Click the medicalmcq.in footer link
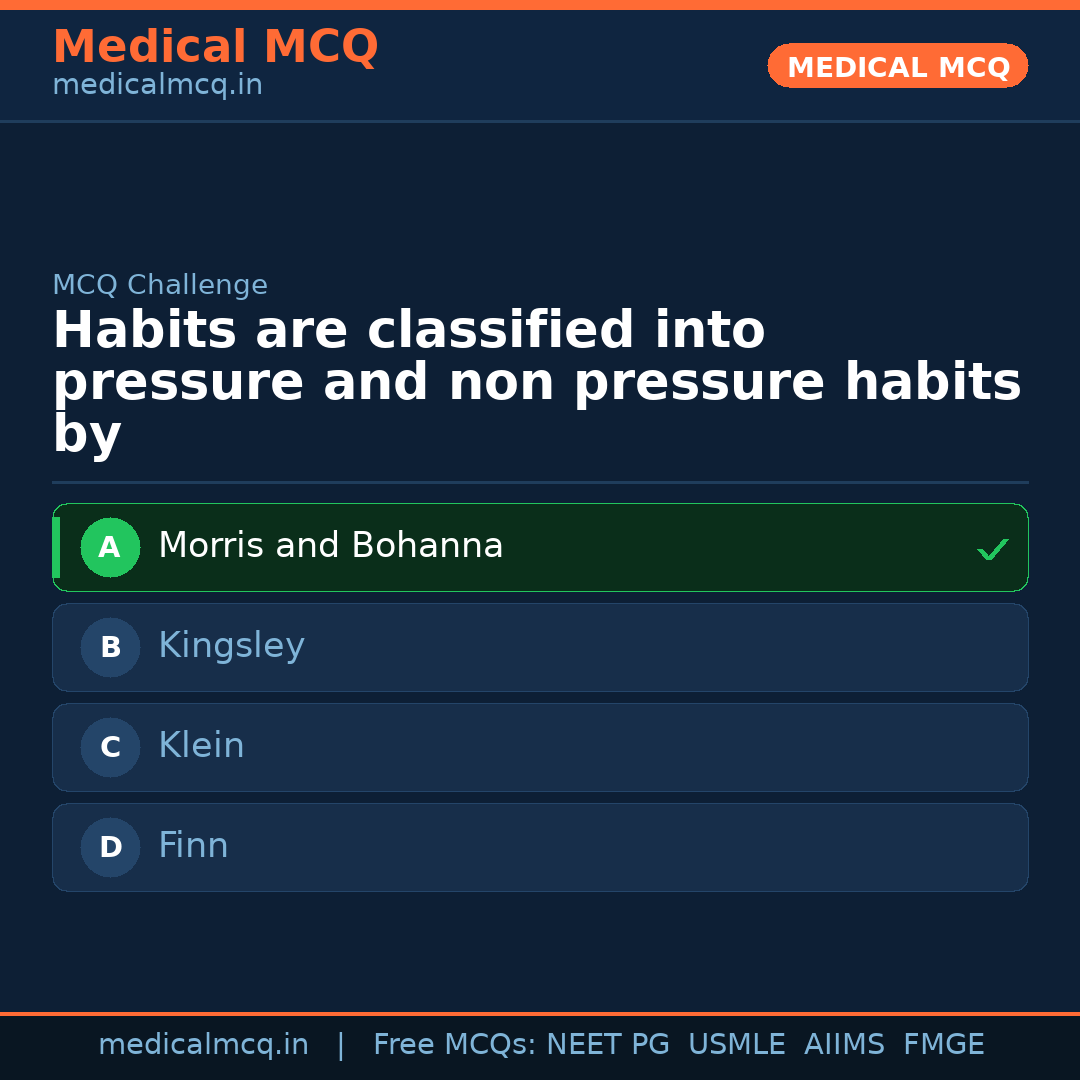1080x1080 pixels. pyautogui.click(x=203, y=1045)
